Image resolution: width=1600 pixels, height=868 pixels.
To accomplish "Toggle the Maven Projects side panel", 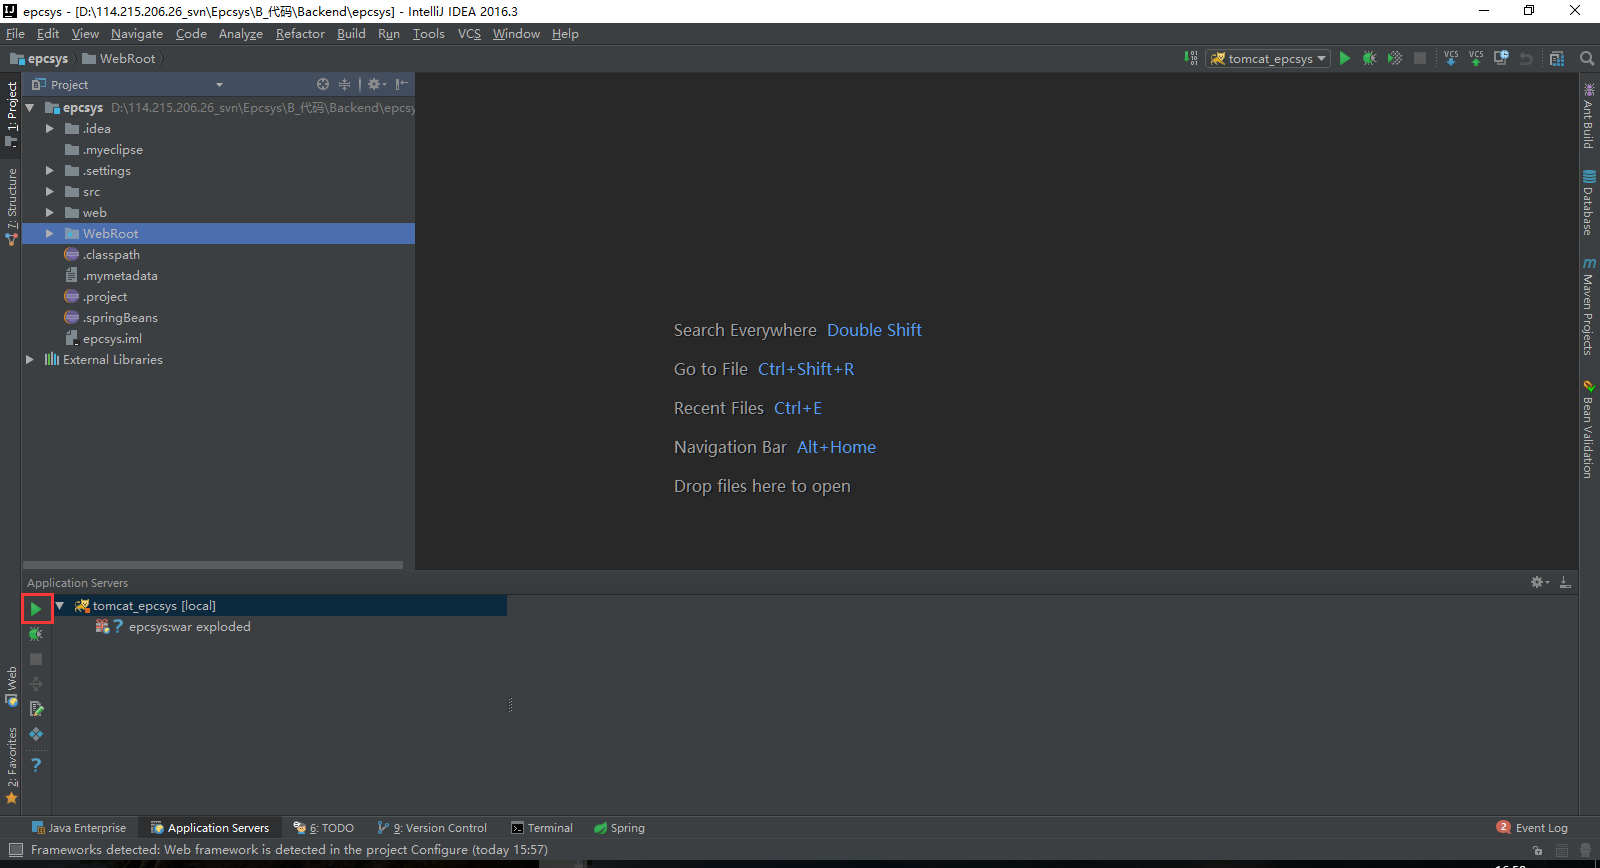I will 1588,307.
